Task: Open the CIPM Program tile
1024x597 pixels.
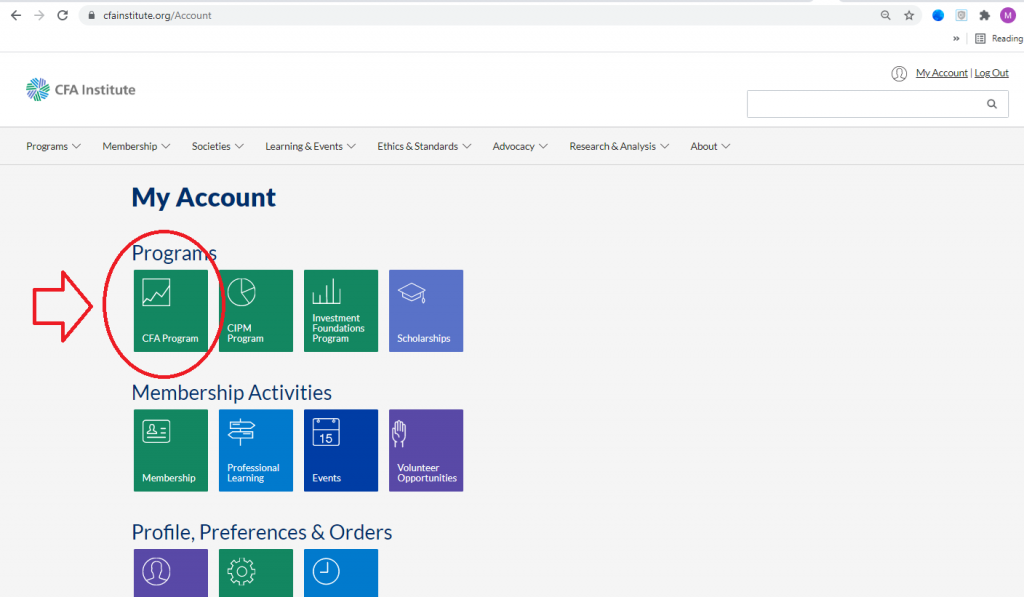Action: [x=256, y=311]
